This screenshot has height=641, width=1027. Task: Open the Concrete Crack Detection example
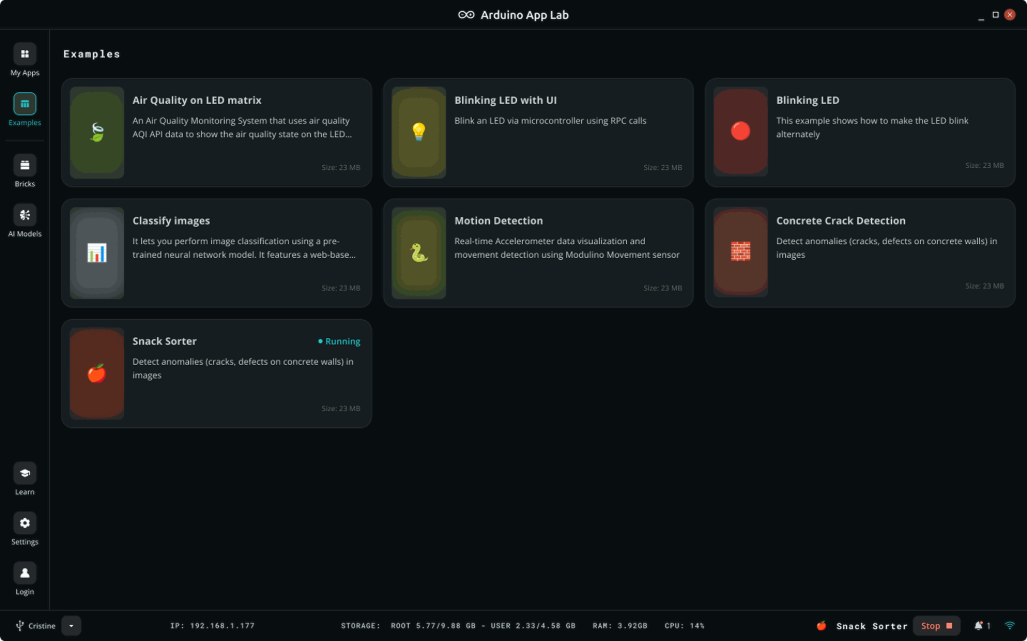pyautogui.click(x=860, y=253)
